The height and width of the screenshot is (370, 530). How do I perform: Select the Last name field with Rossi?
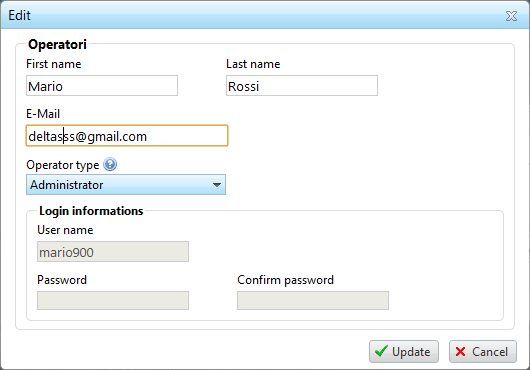[302, 86]
